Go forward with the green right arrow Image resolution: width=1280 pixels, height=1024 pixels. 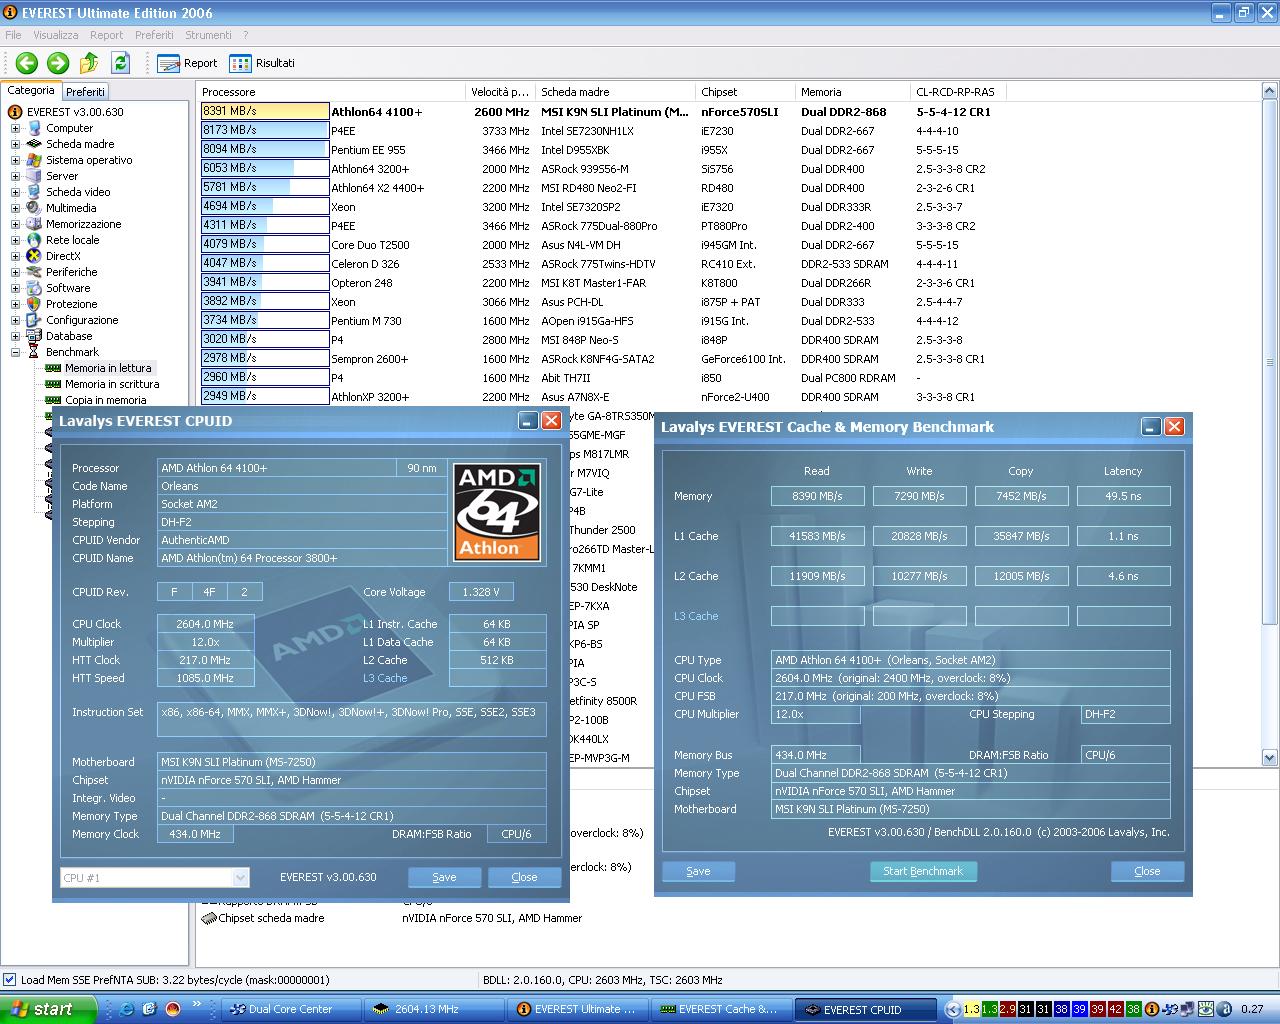58,63
